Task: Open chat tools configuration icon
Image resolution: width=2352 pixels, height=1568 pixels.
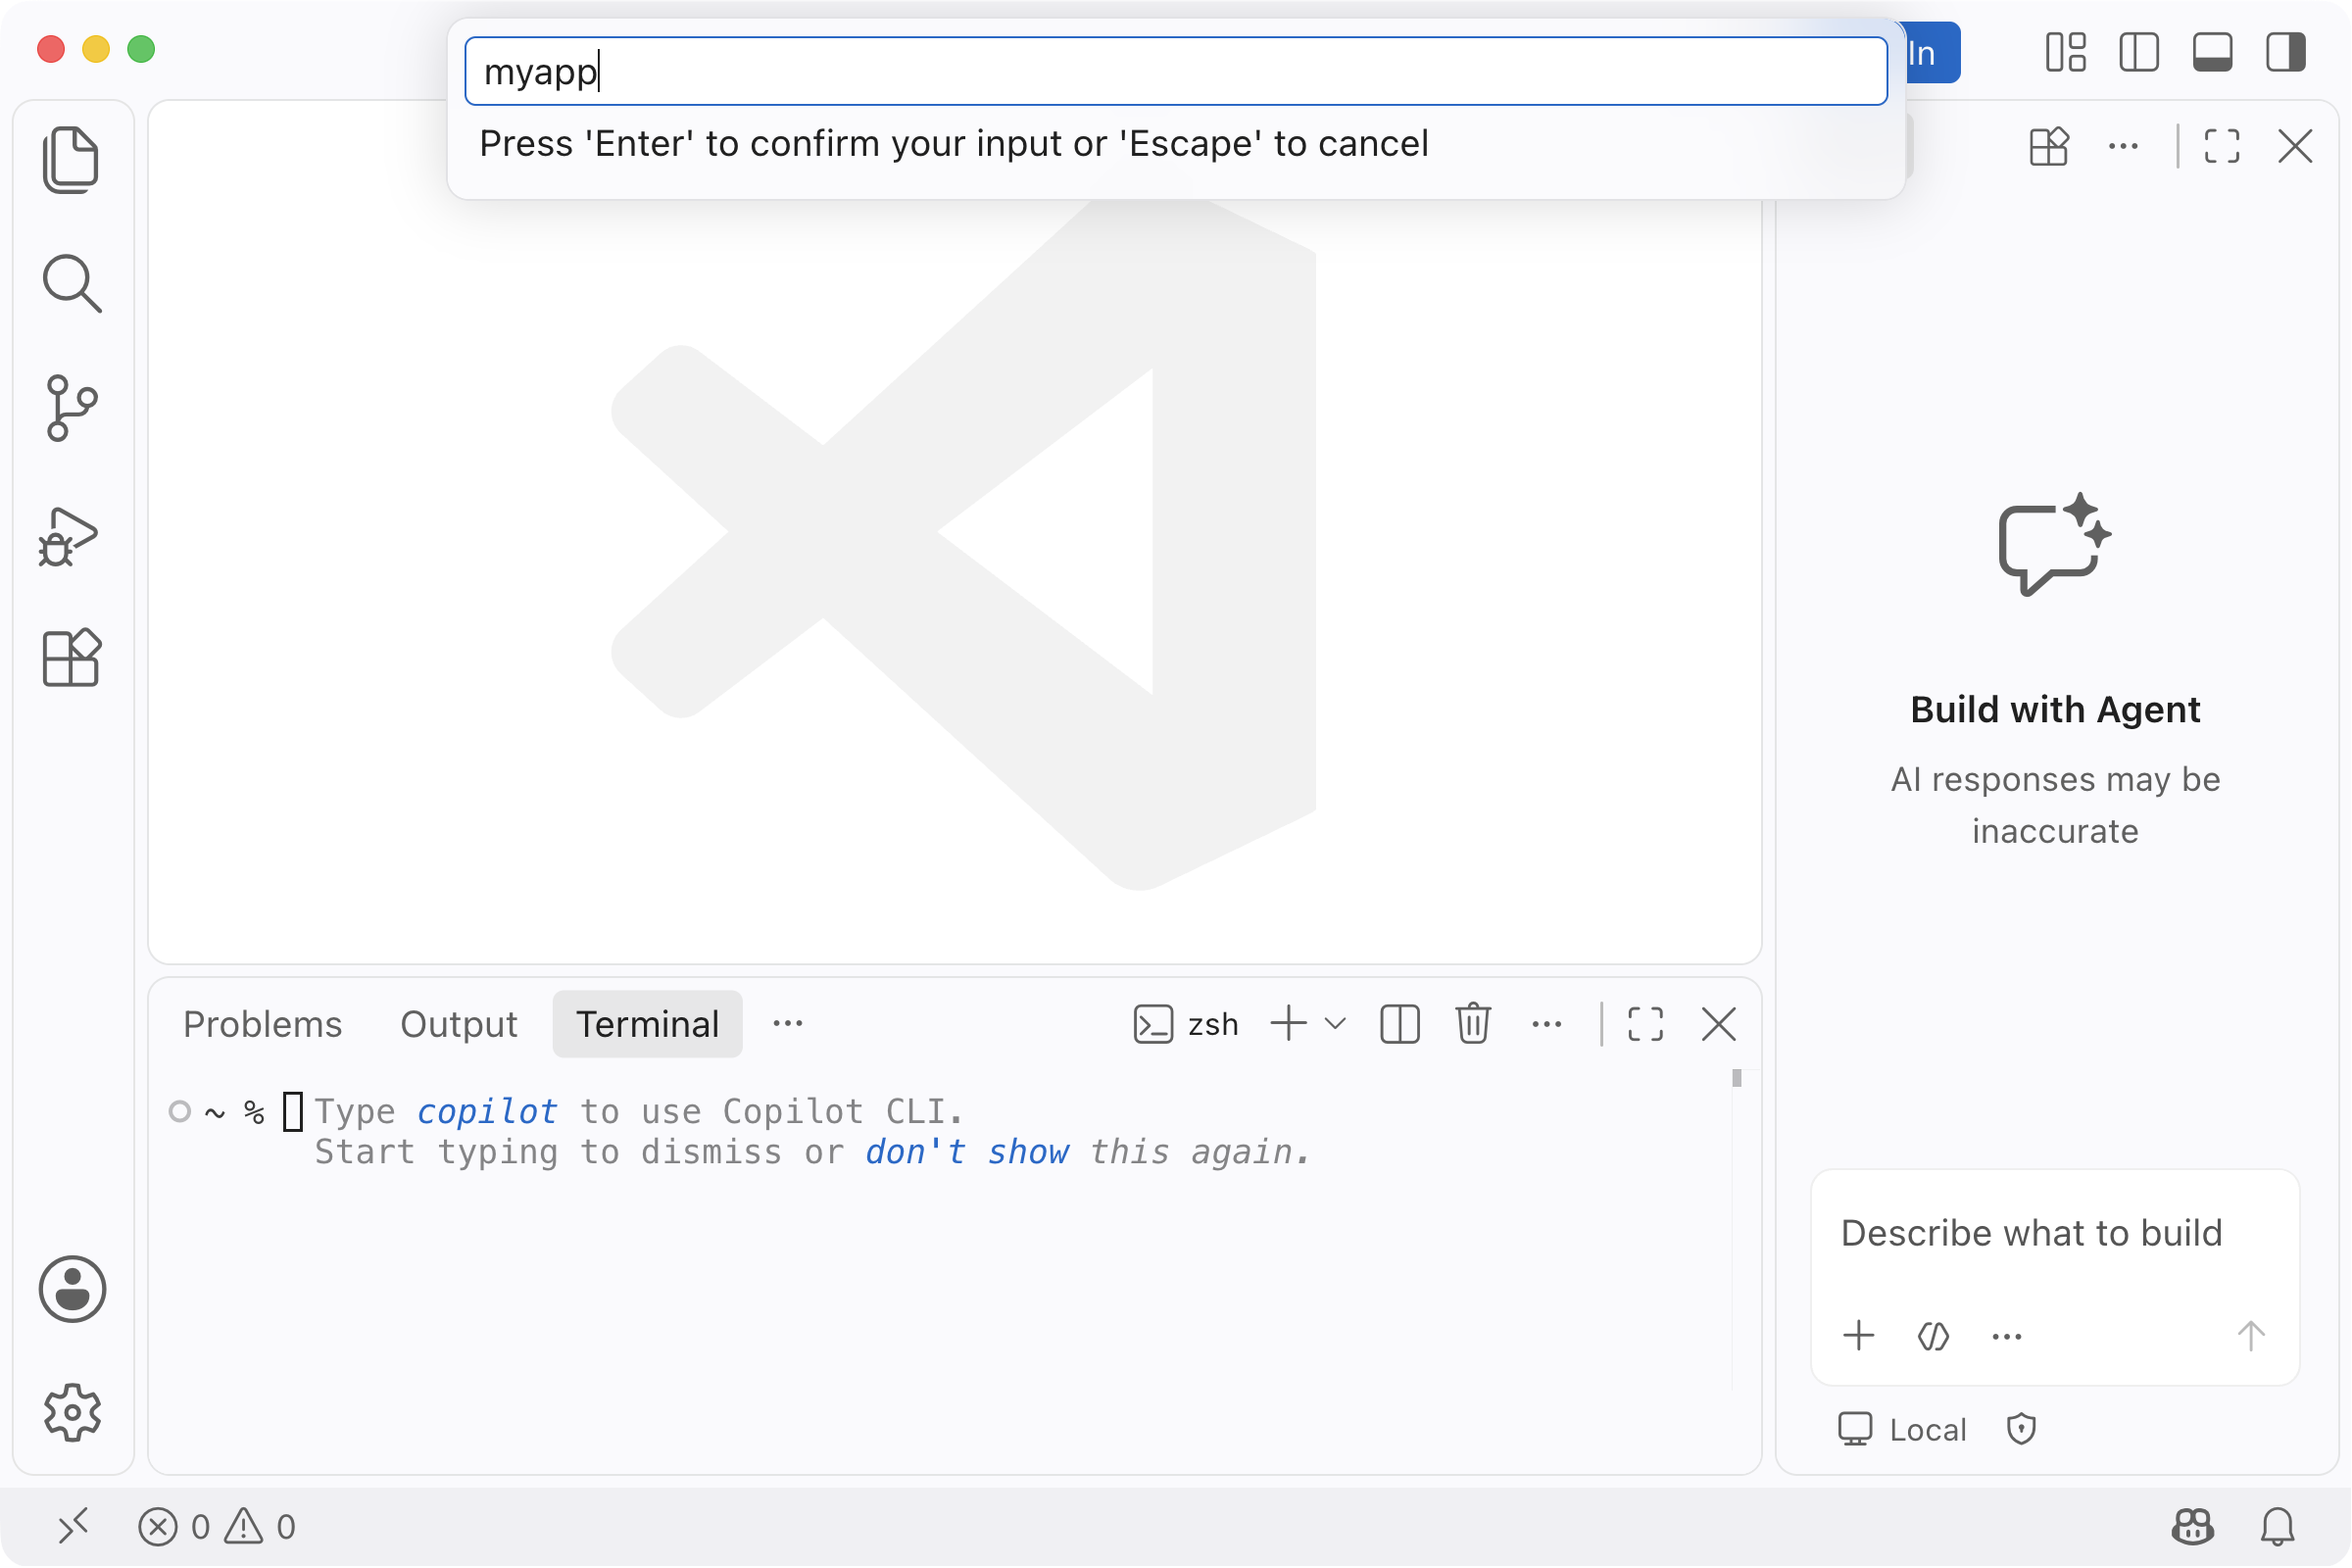Action: (x=1933, y=1336)
